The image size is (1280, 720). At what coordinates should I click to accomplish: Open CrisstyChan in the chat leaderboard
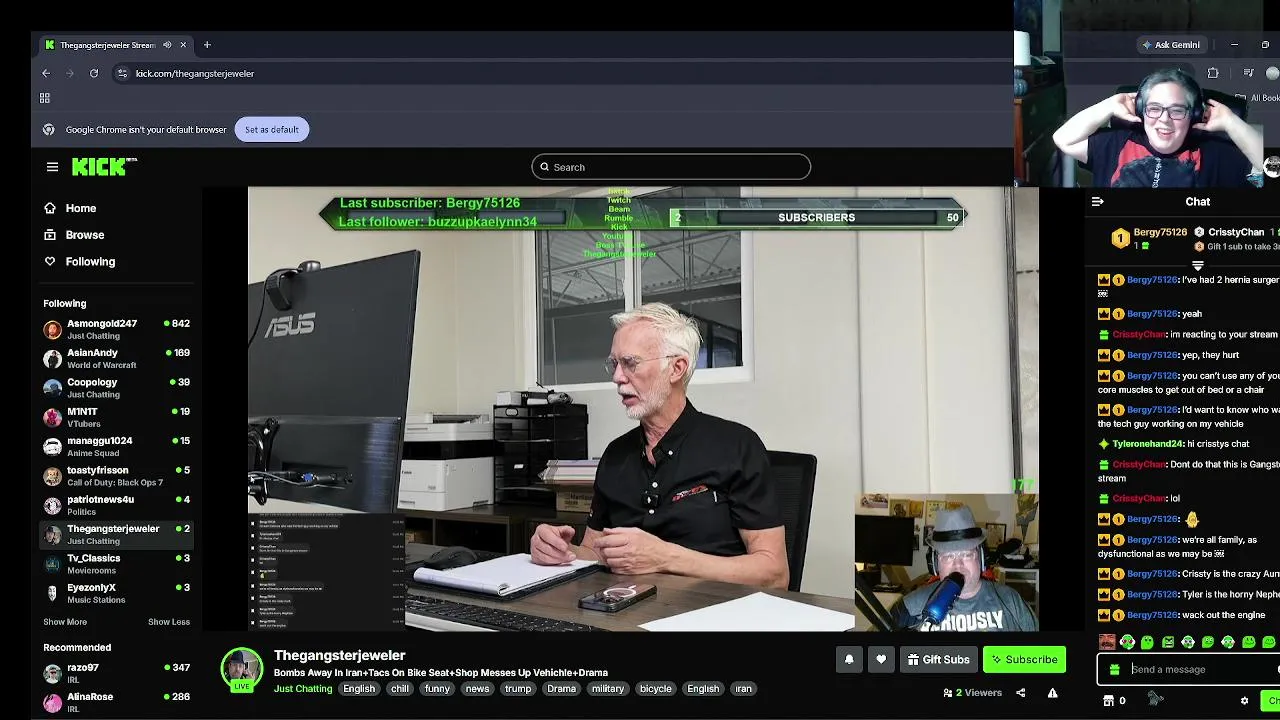coord(1236,233)
